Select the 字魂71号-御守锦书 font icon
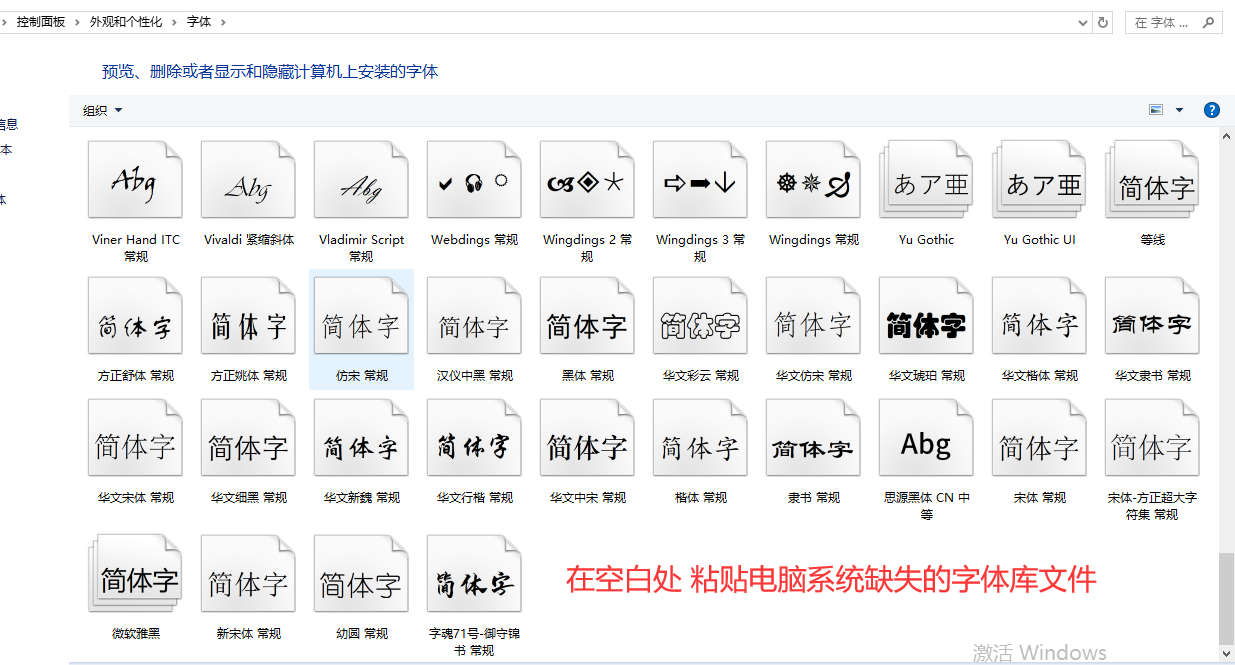1235x665 pixels. tap(475, 574)
